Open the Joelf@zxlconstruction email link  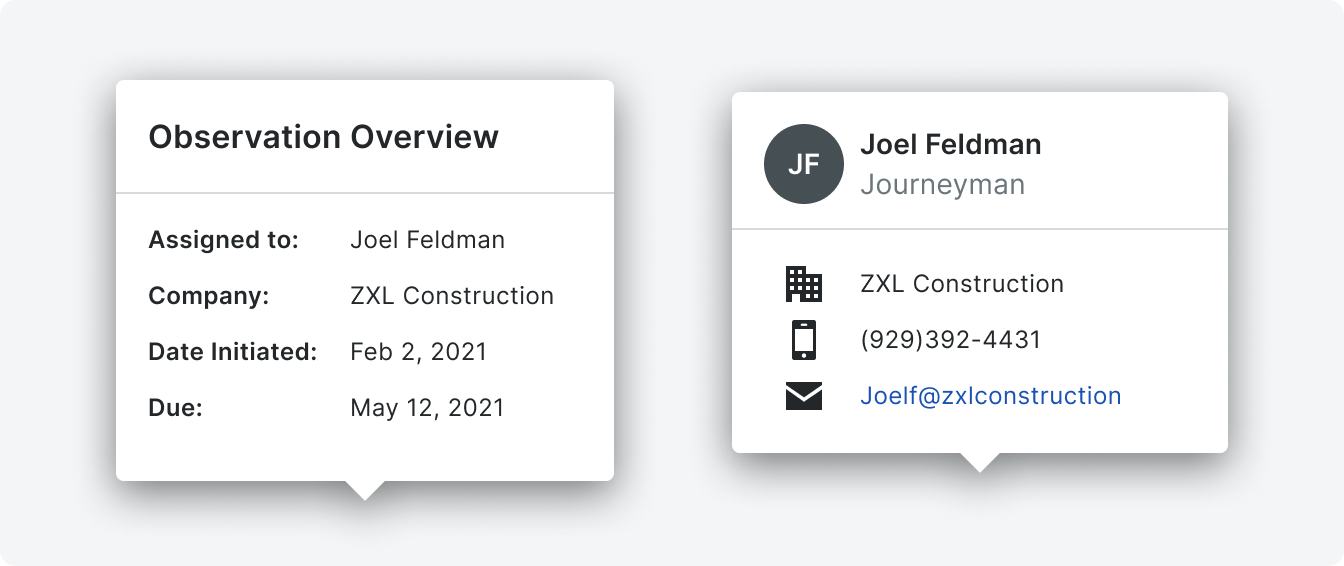point(990,396)
